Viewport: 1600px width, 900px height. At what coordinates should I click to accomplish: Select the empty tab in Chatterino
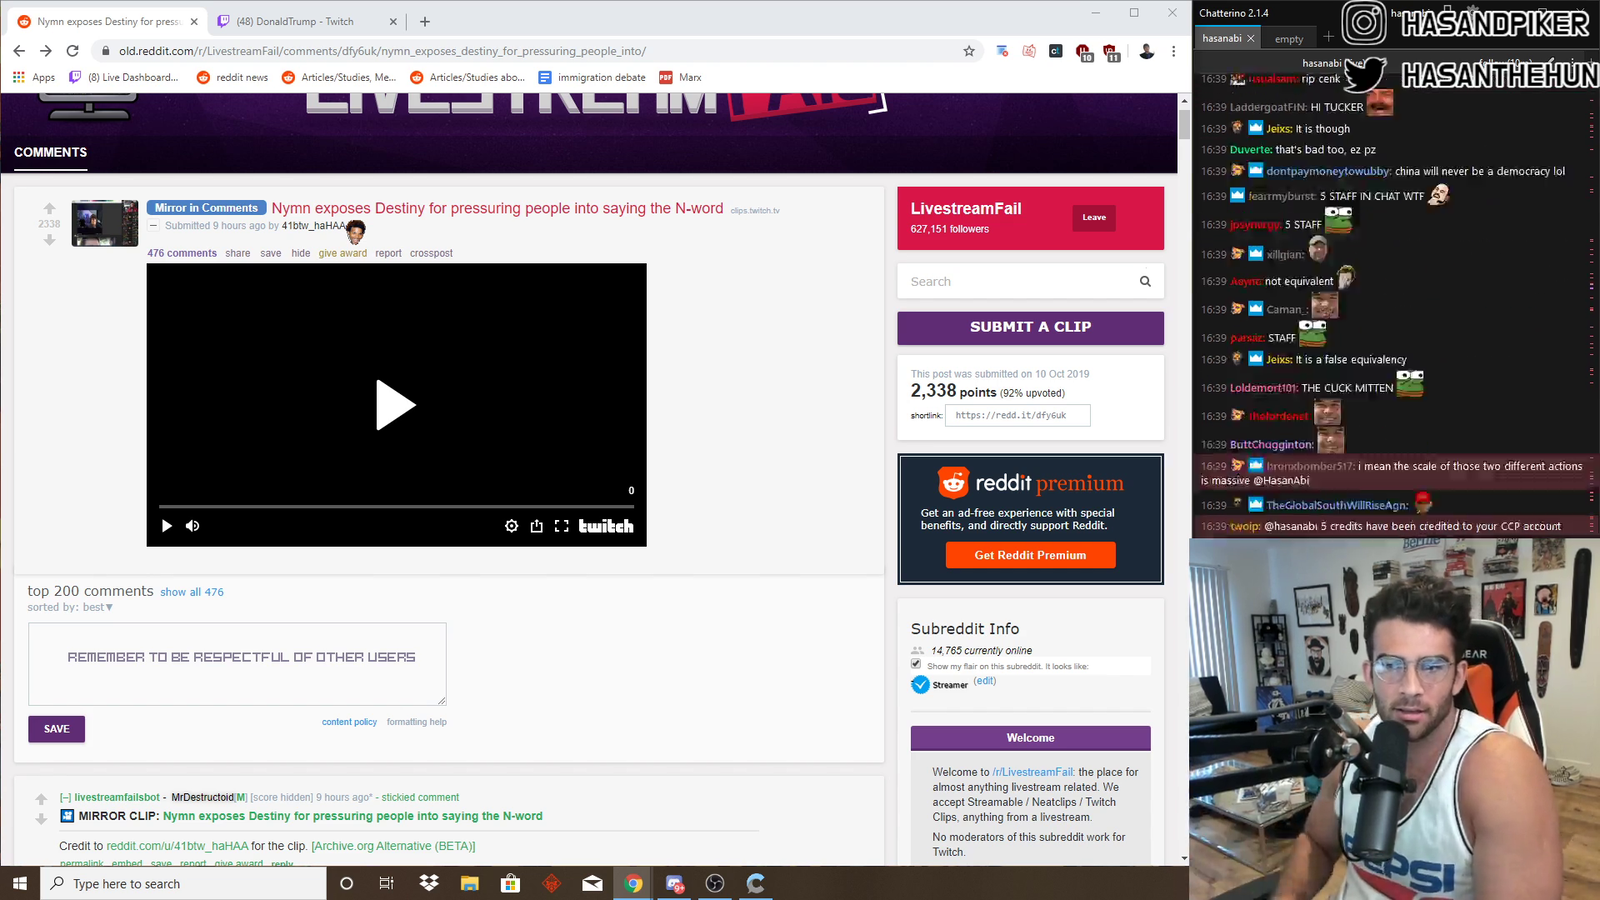pyautogui.click(x=1289, y=39)
